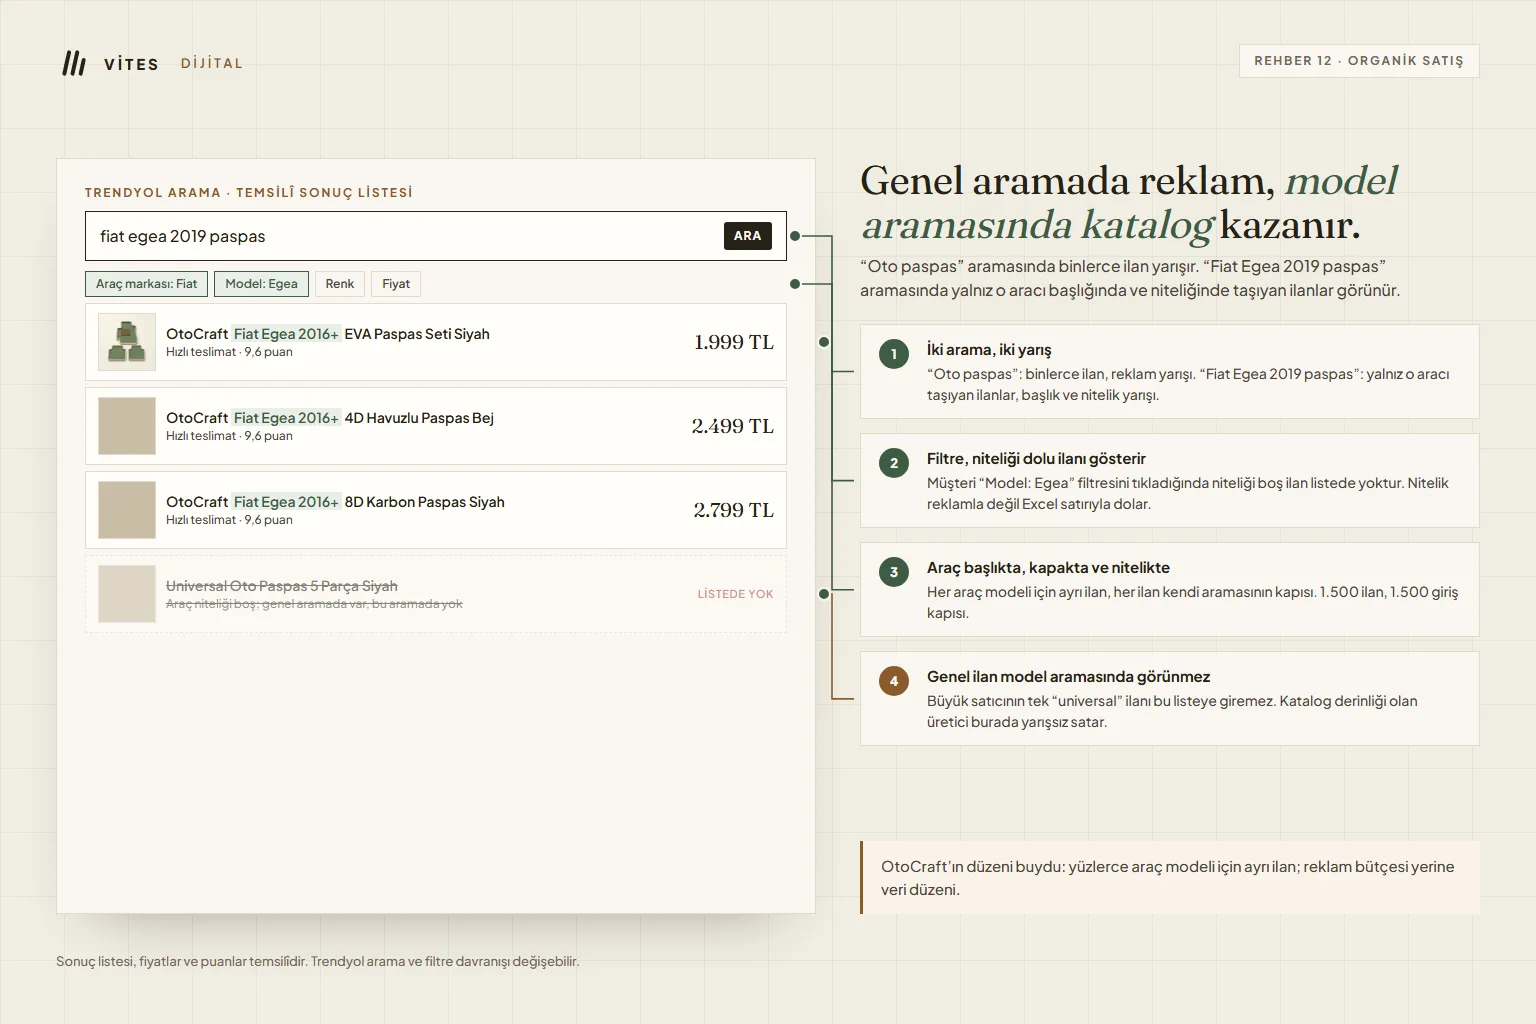This screenshot has height=1024, width=1536.
Task: Open the EVA Paspas Seti product thumbnail
Action: 127,342
